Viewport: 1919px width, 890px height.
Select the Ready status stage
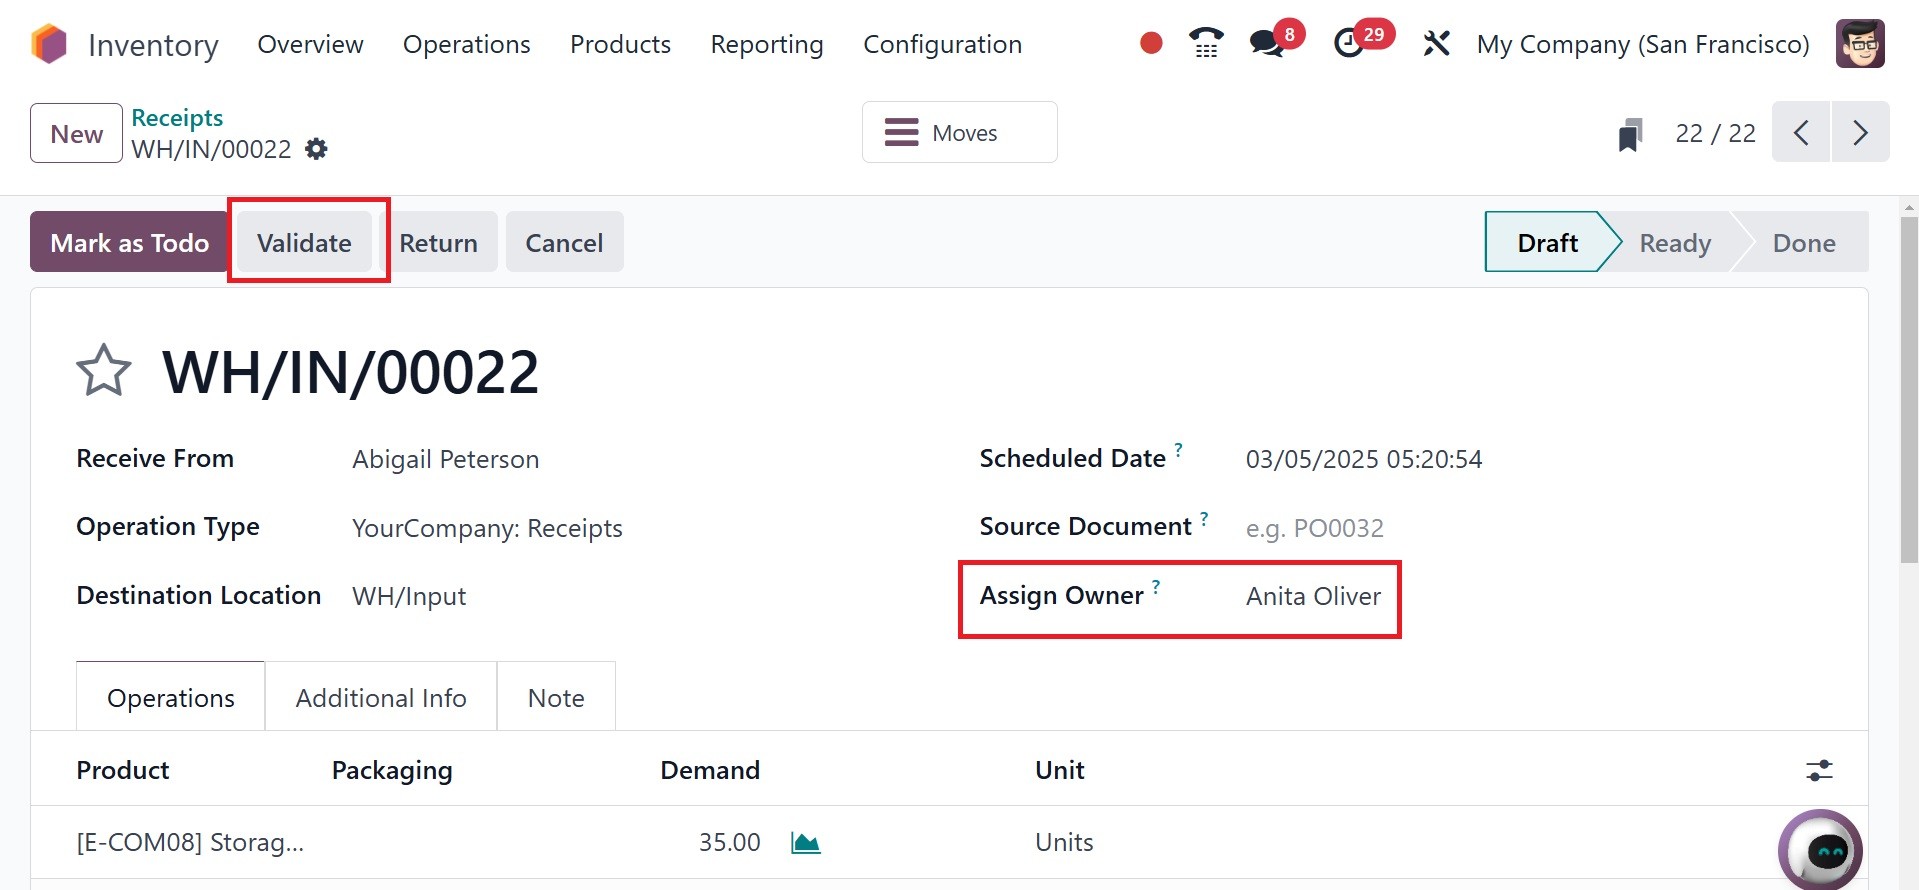[1675, 242]
